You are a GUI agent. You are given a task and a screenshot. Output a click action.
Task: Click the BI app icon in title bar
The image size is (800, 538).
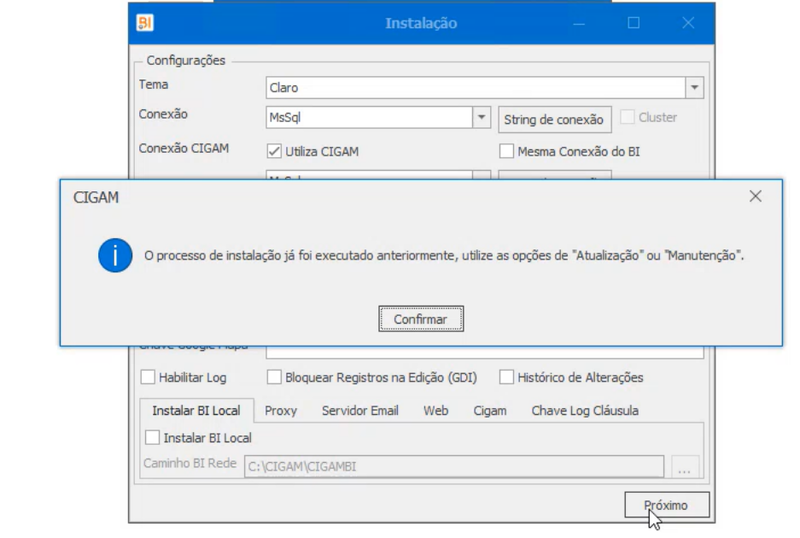pos(145,23)
